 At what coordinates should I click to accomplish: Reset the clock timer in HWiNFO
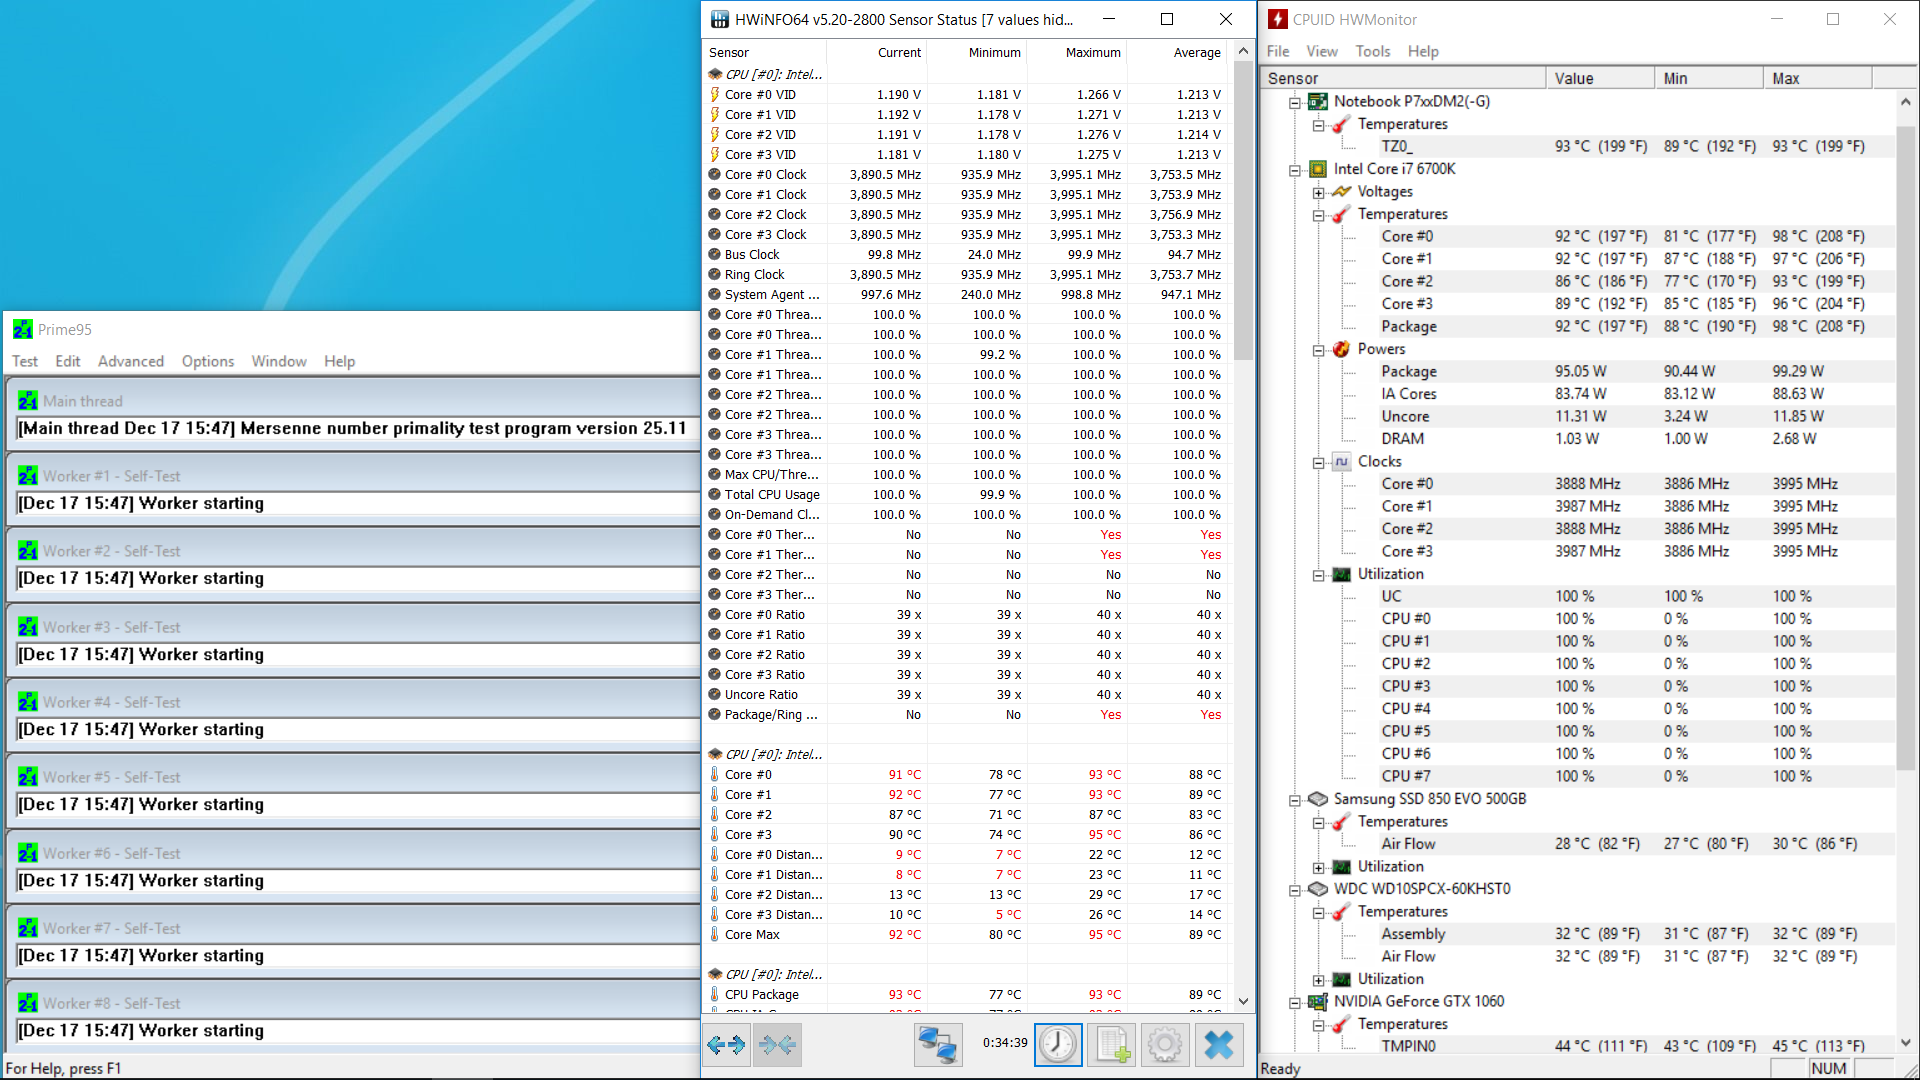pyautogui.click(x=1057, y=1045)
